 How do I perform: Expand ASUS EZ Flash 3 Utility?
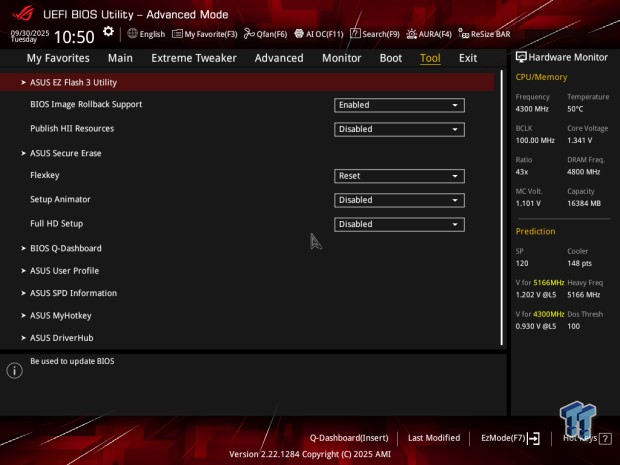click(x=247, y=82)
